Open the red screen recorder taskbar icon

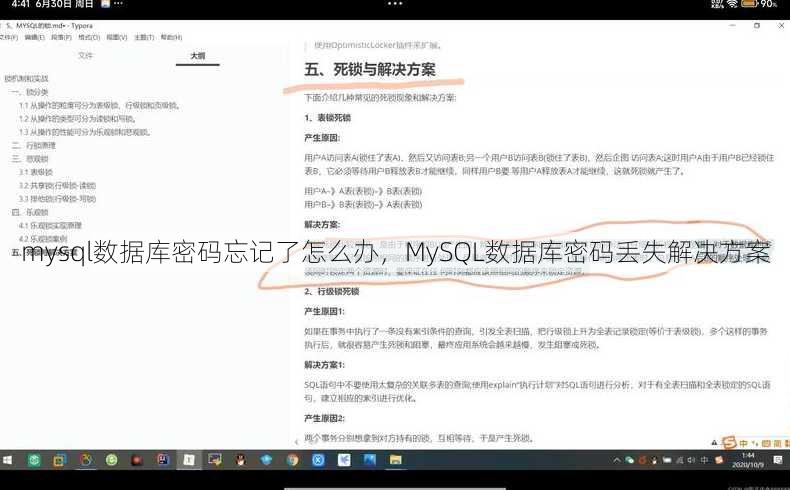click(137, 460)
